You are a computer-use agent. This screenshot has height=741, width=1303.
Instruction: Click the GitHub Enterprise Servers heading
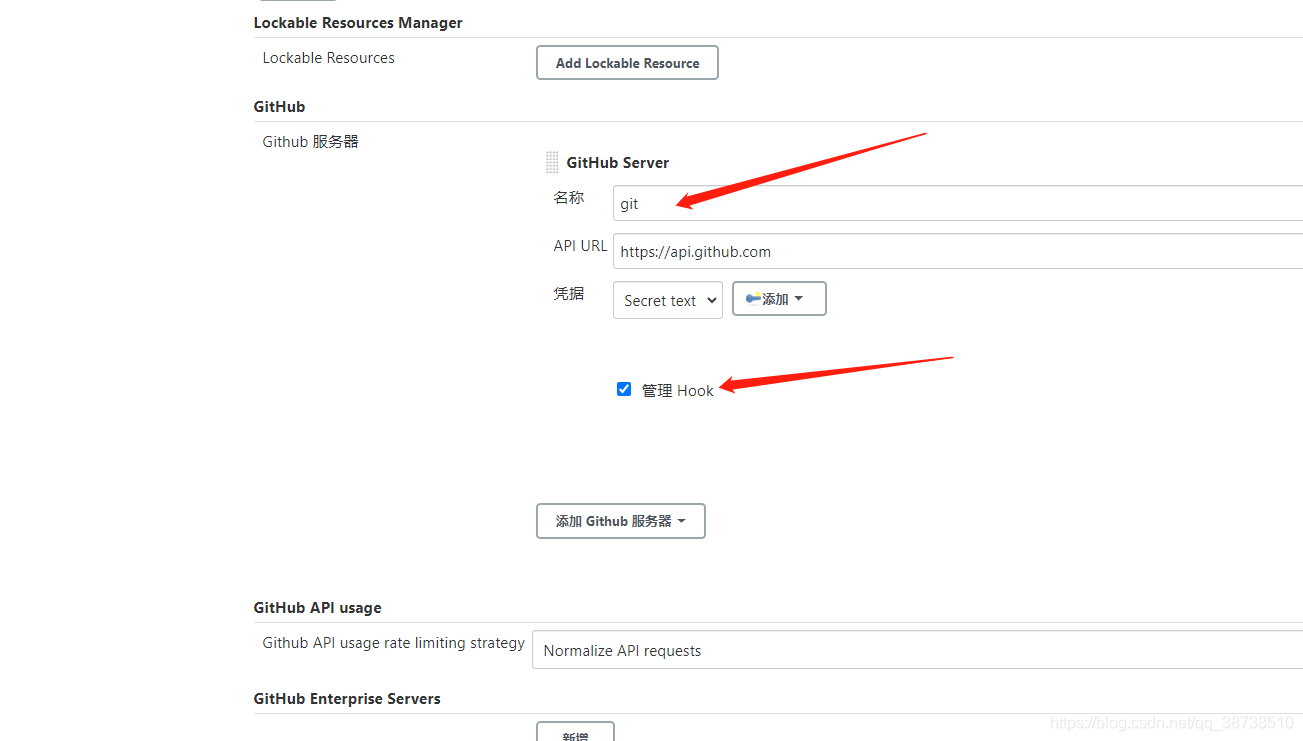347,699
